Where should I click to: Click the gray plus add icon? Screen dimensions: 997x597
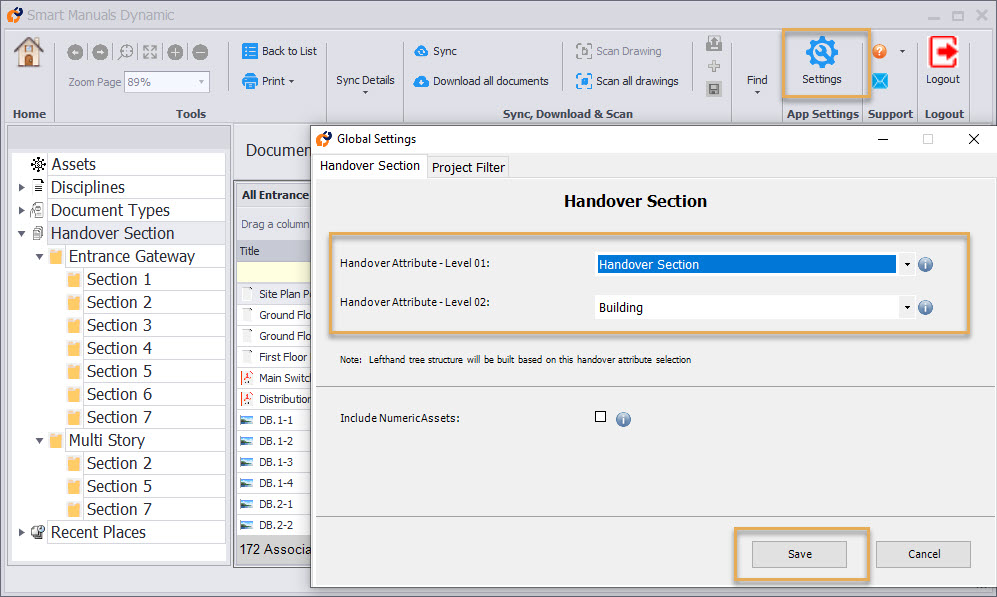pos(714,66)
